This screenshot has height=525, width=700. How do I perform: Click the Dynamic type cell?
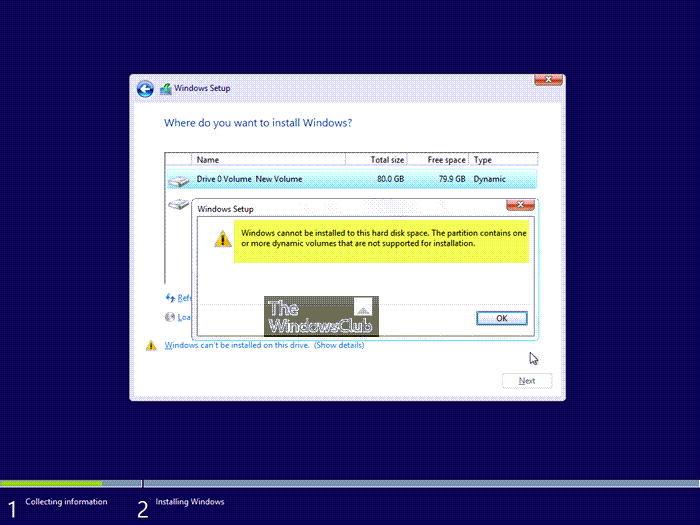489,179
